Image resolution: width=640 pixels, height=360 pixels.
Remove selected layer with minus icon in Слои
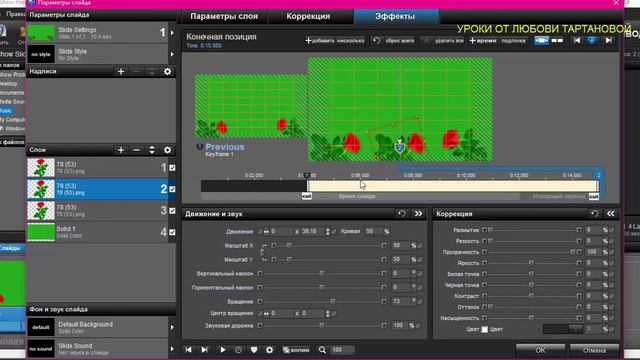(x=136, y=150)
